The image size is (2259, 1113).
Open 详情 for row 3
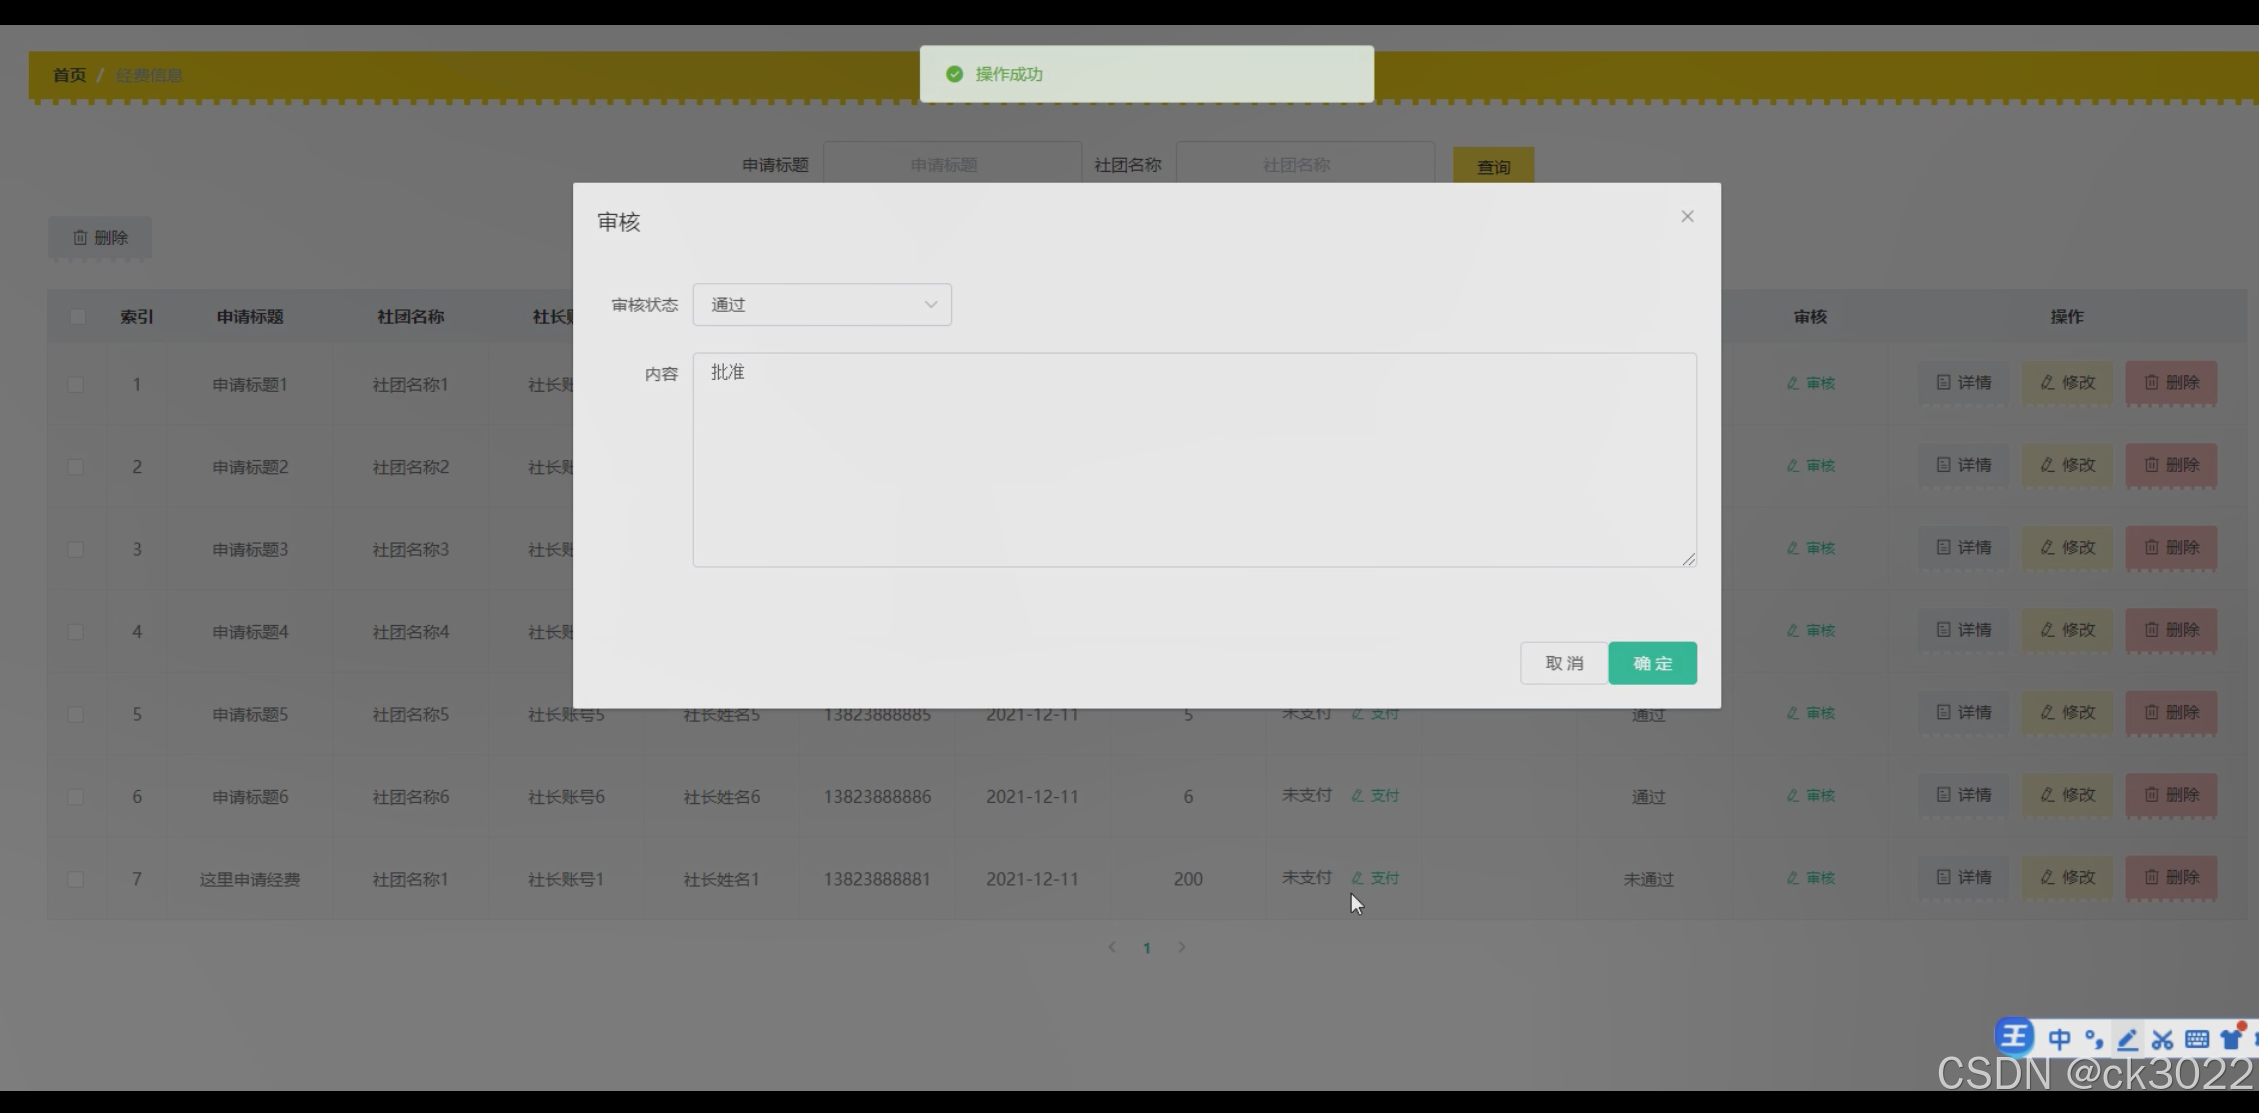(1963, 548)
